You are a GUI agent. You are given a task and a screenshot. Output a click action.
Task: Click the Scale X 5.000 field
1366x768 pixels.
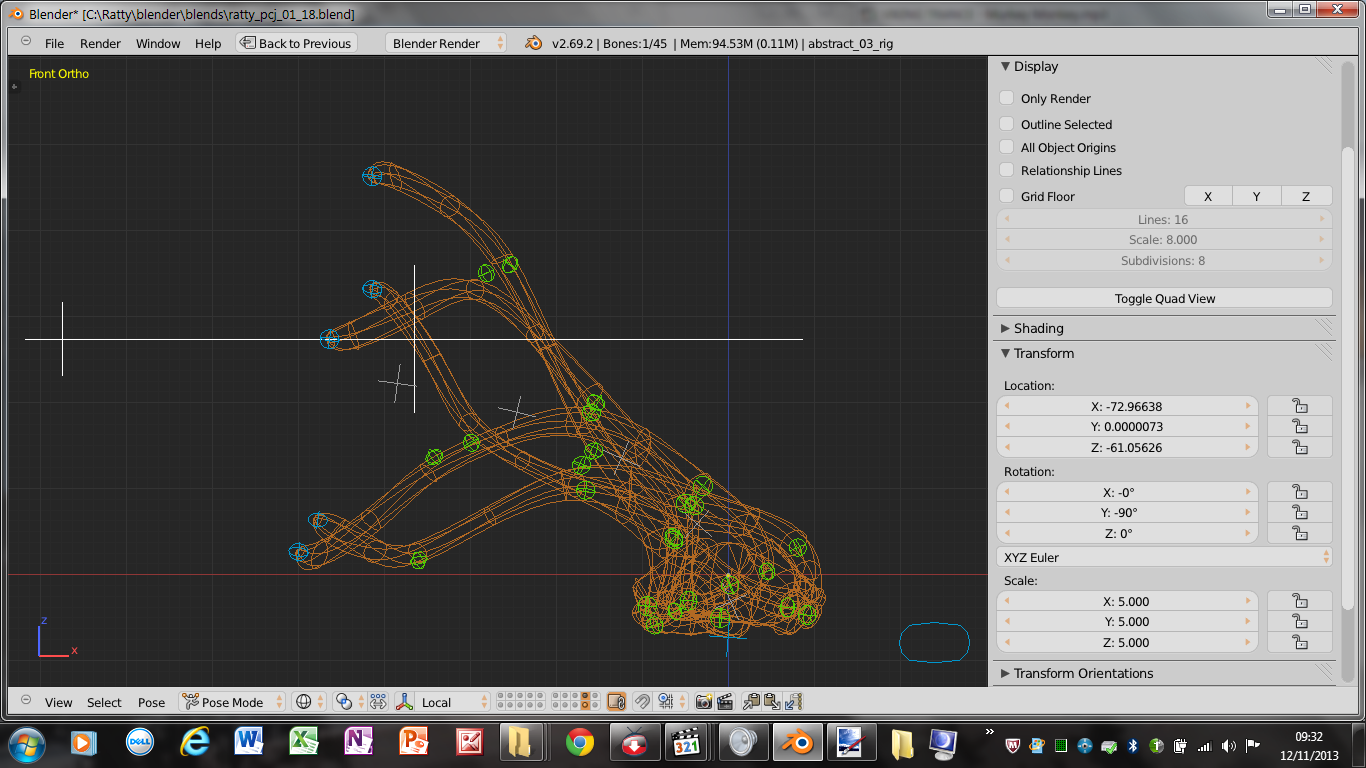tap(1127, 601)
